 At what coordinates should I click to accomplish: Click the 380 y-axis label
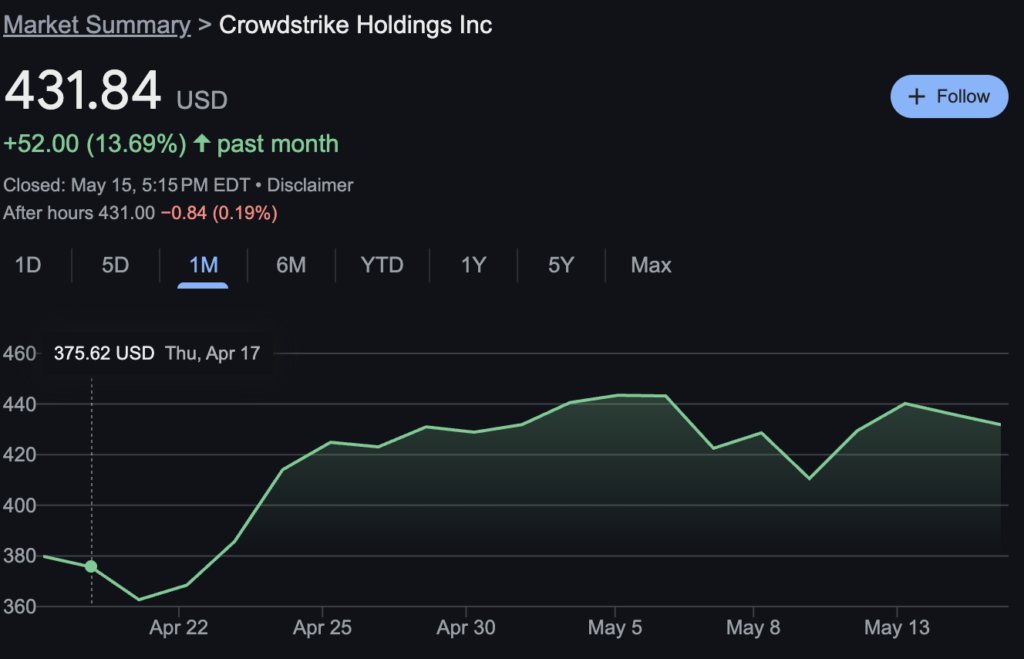point(19,556)
